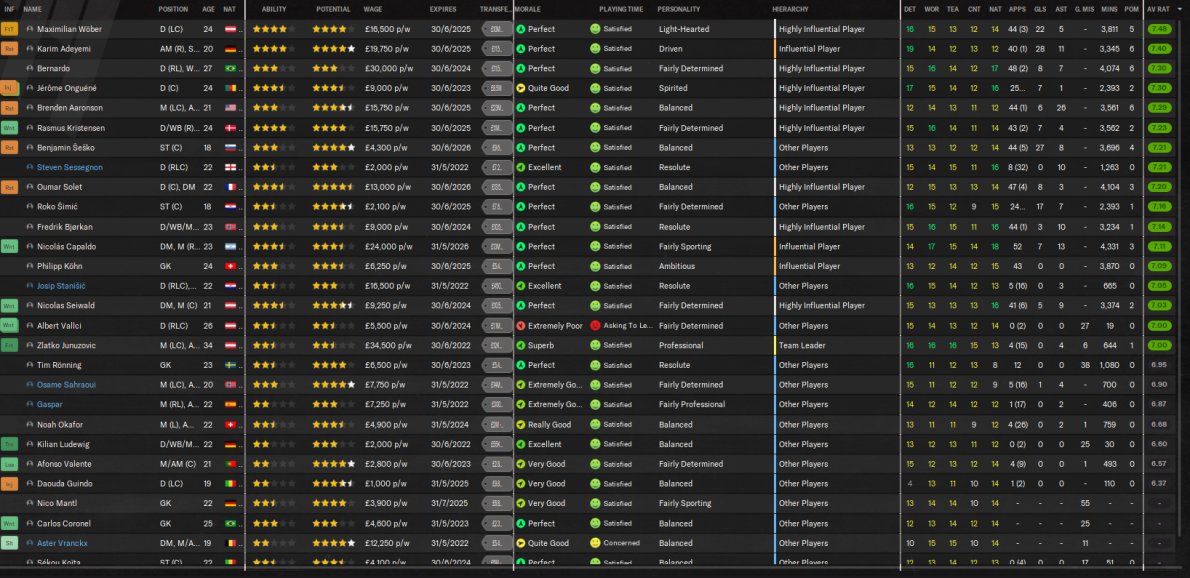
Task: Click the Brazilian flag in Bernardo's row
Action: [x=230, y=68]
